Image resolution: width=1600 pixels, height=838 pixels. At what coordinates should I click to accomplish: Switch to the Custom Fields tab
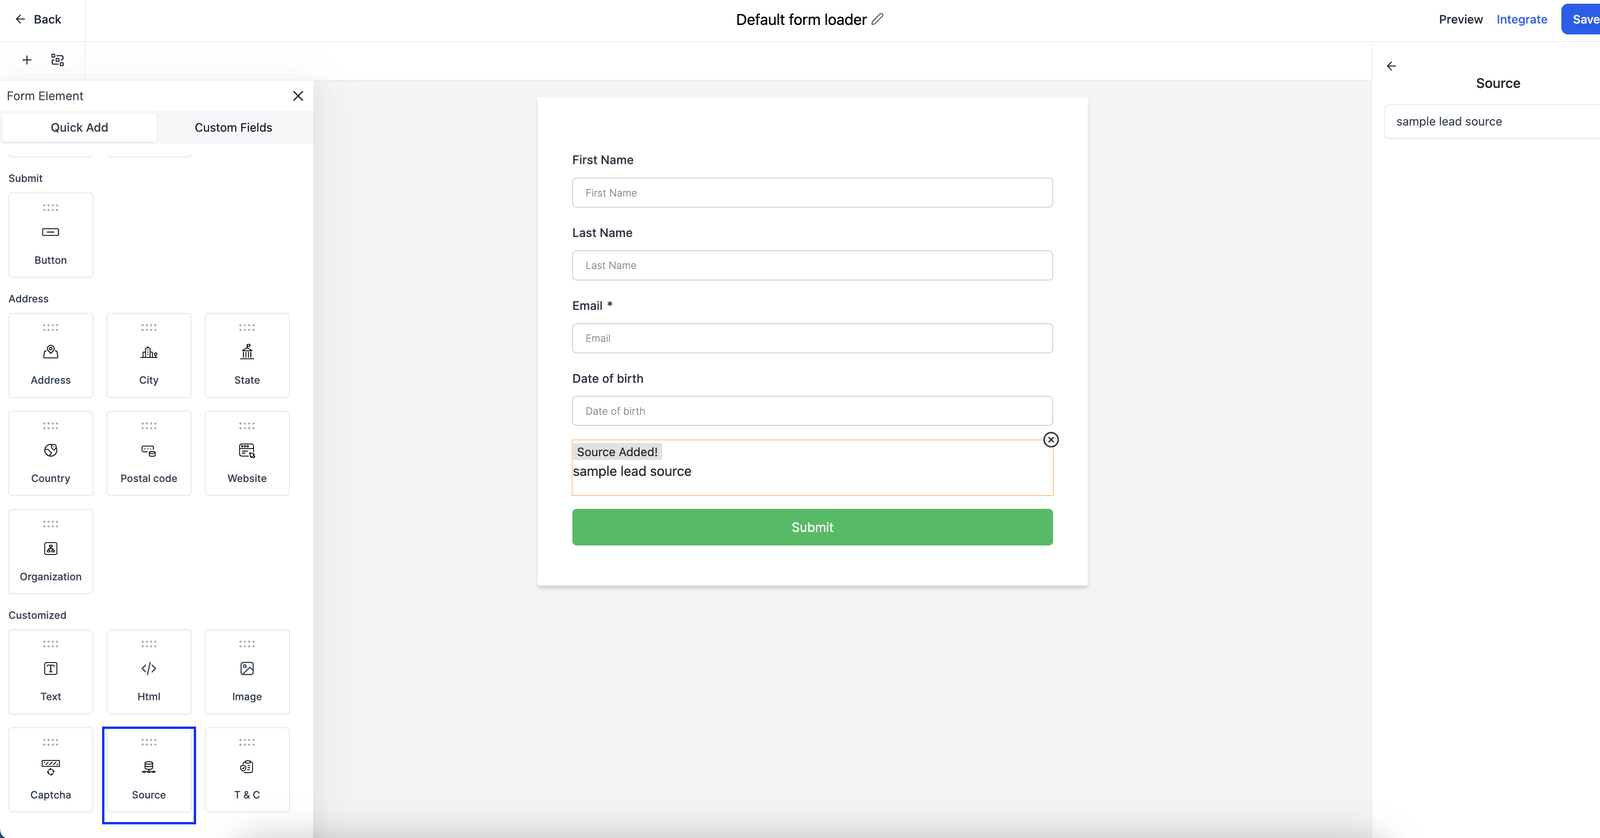pos(233,127)
